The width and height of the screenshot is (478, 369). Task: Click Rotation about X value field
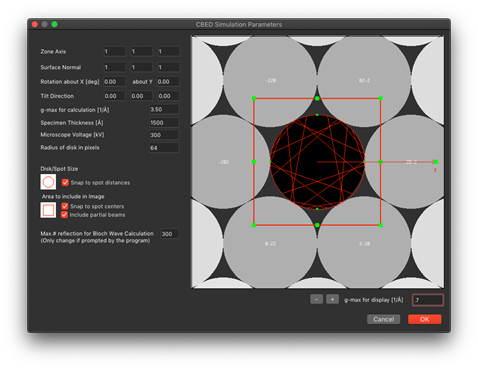115,82
